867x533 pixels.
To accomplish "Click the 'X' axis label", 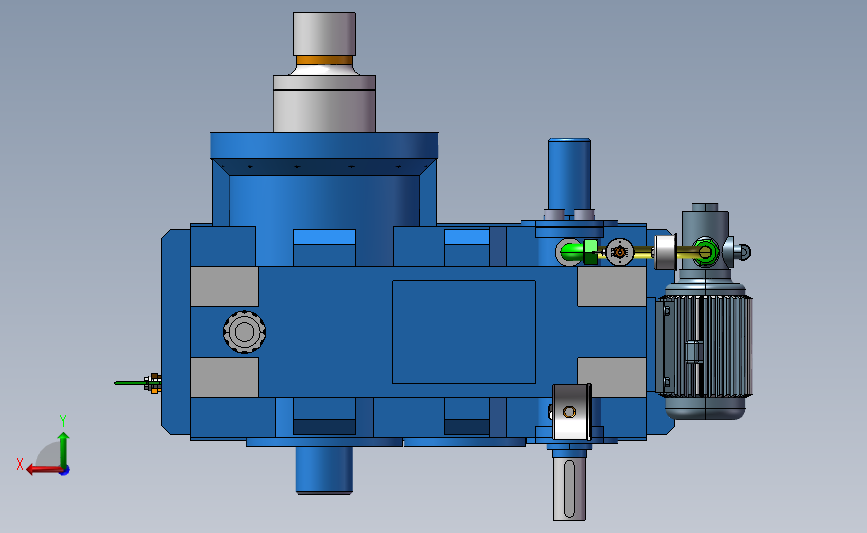I will 20,464.
